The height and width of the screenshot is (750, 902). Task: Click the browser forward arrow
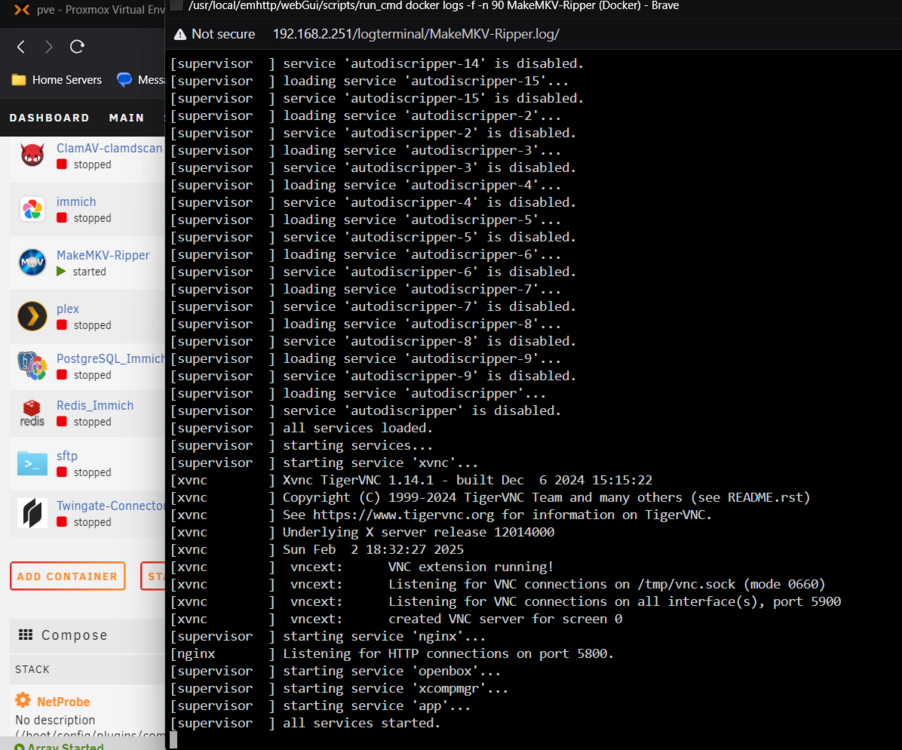click(49, 47)
